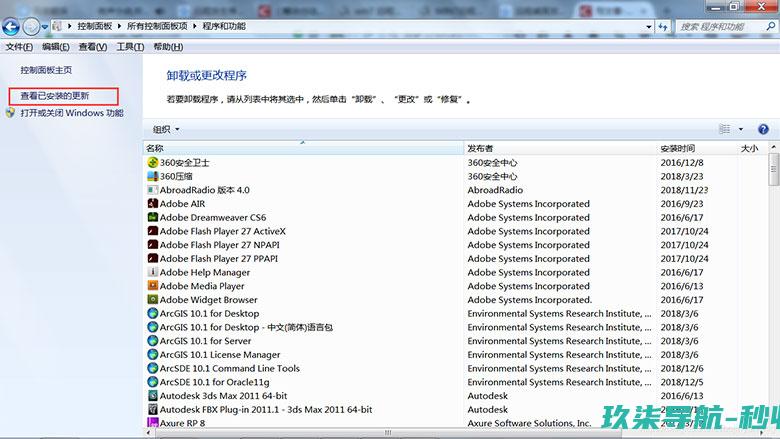Click horizontal scrollbar left arrow
Viewport: 780px width, 439px height.
tap(148, 433)
